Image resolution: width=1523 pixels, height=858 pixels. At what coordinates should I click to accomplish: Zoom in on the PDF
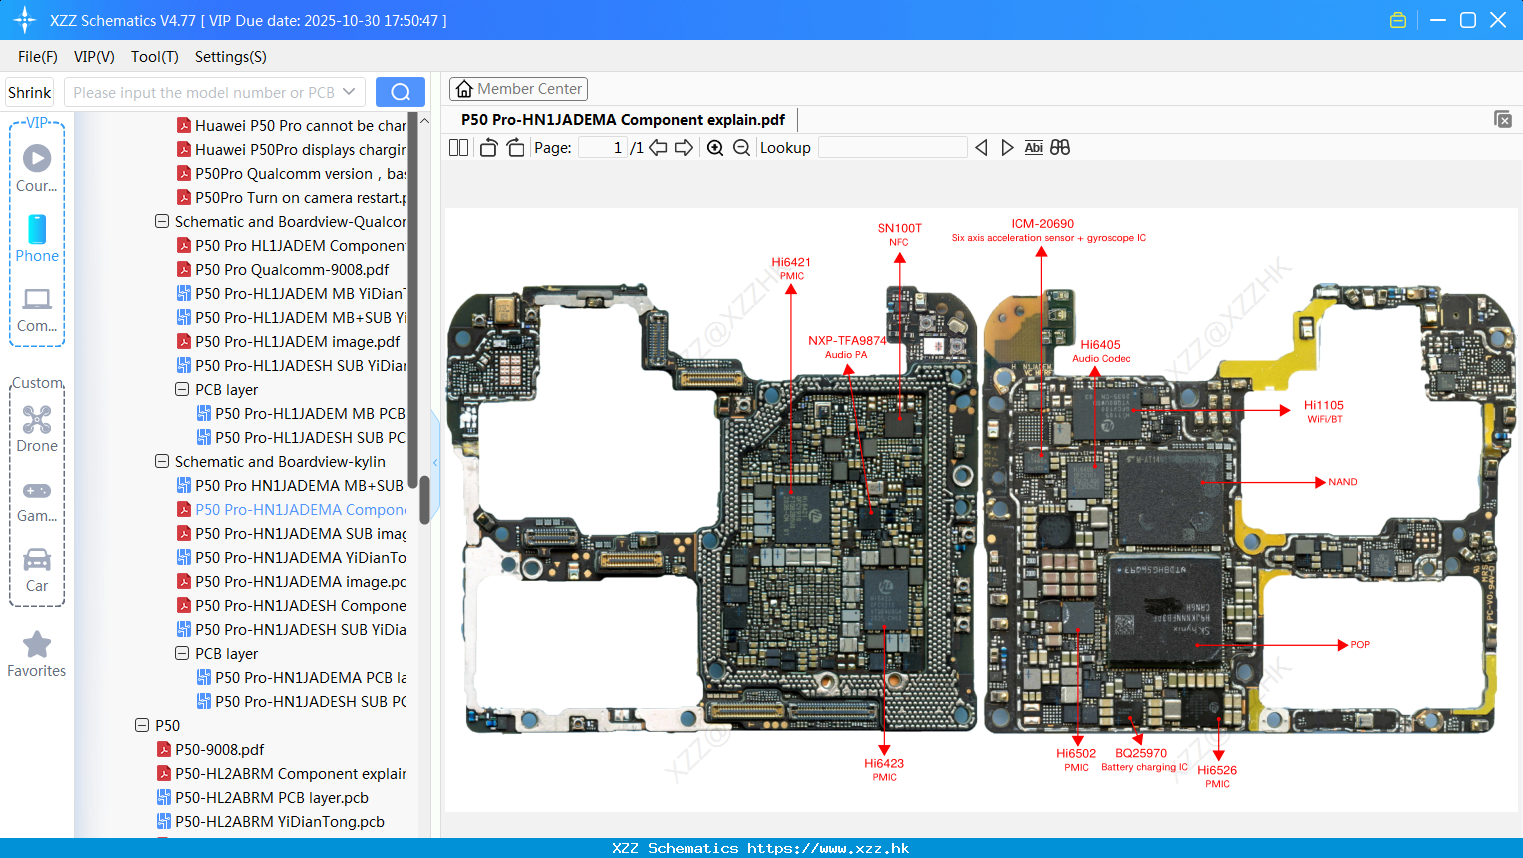pyautogui.click(x=715, y=148)
